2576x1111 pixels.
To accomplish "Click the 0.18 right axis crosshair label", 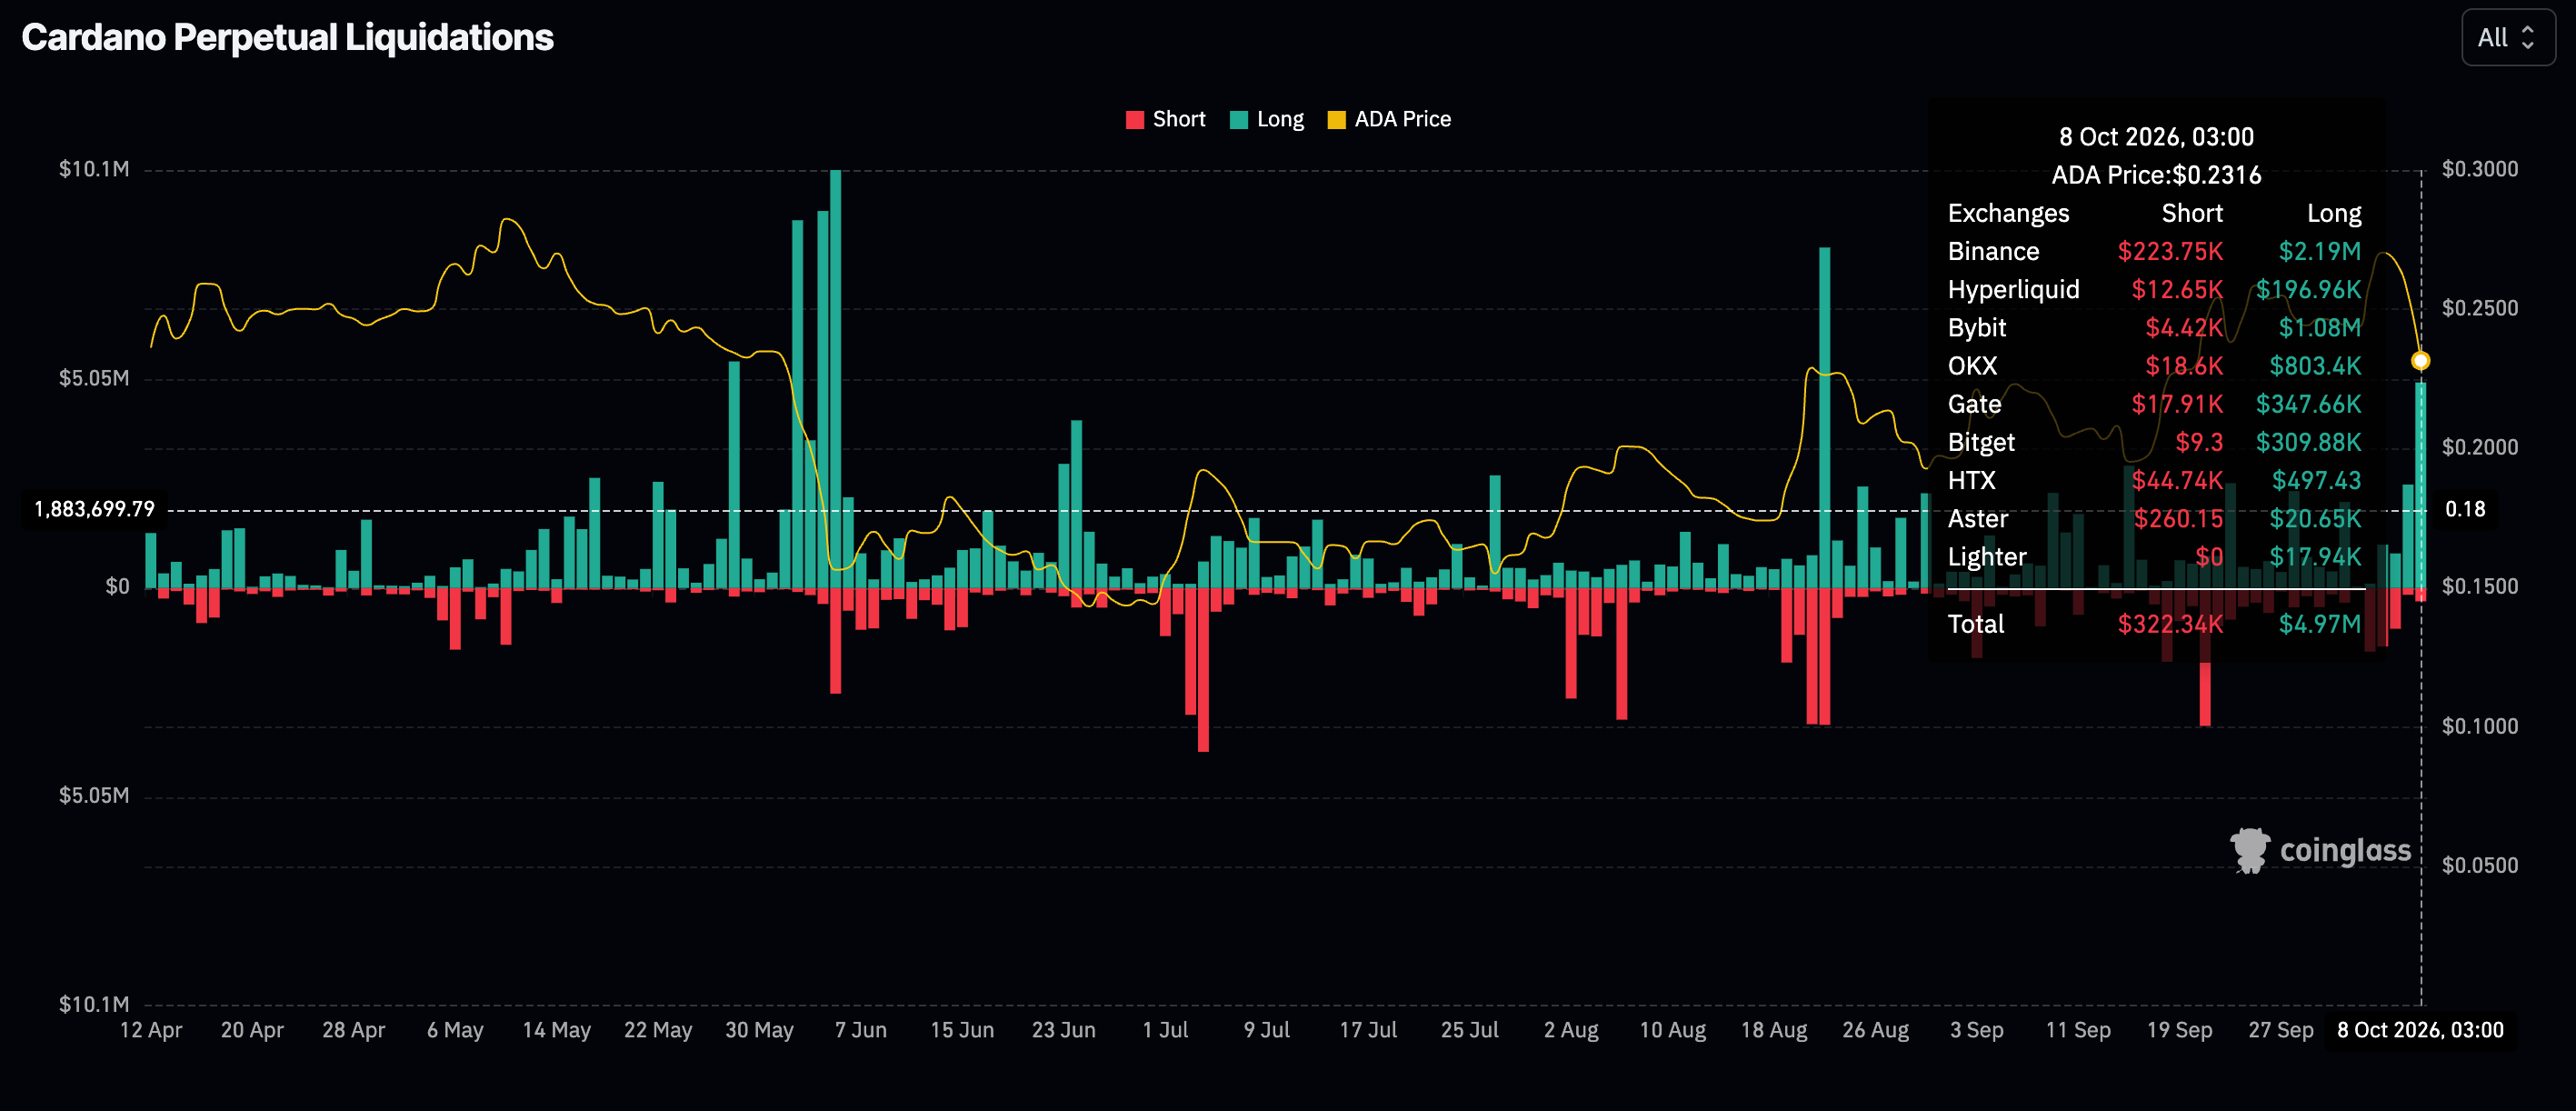I will [x=2465, y=509].
